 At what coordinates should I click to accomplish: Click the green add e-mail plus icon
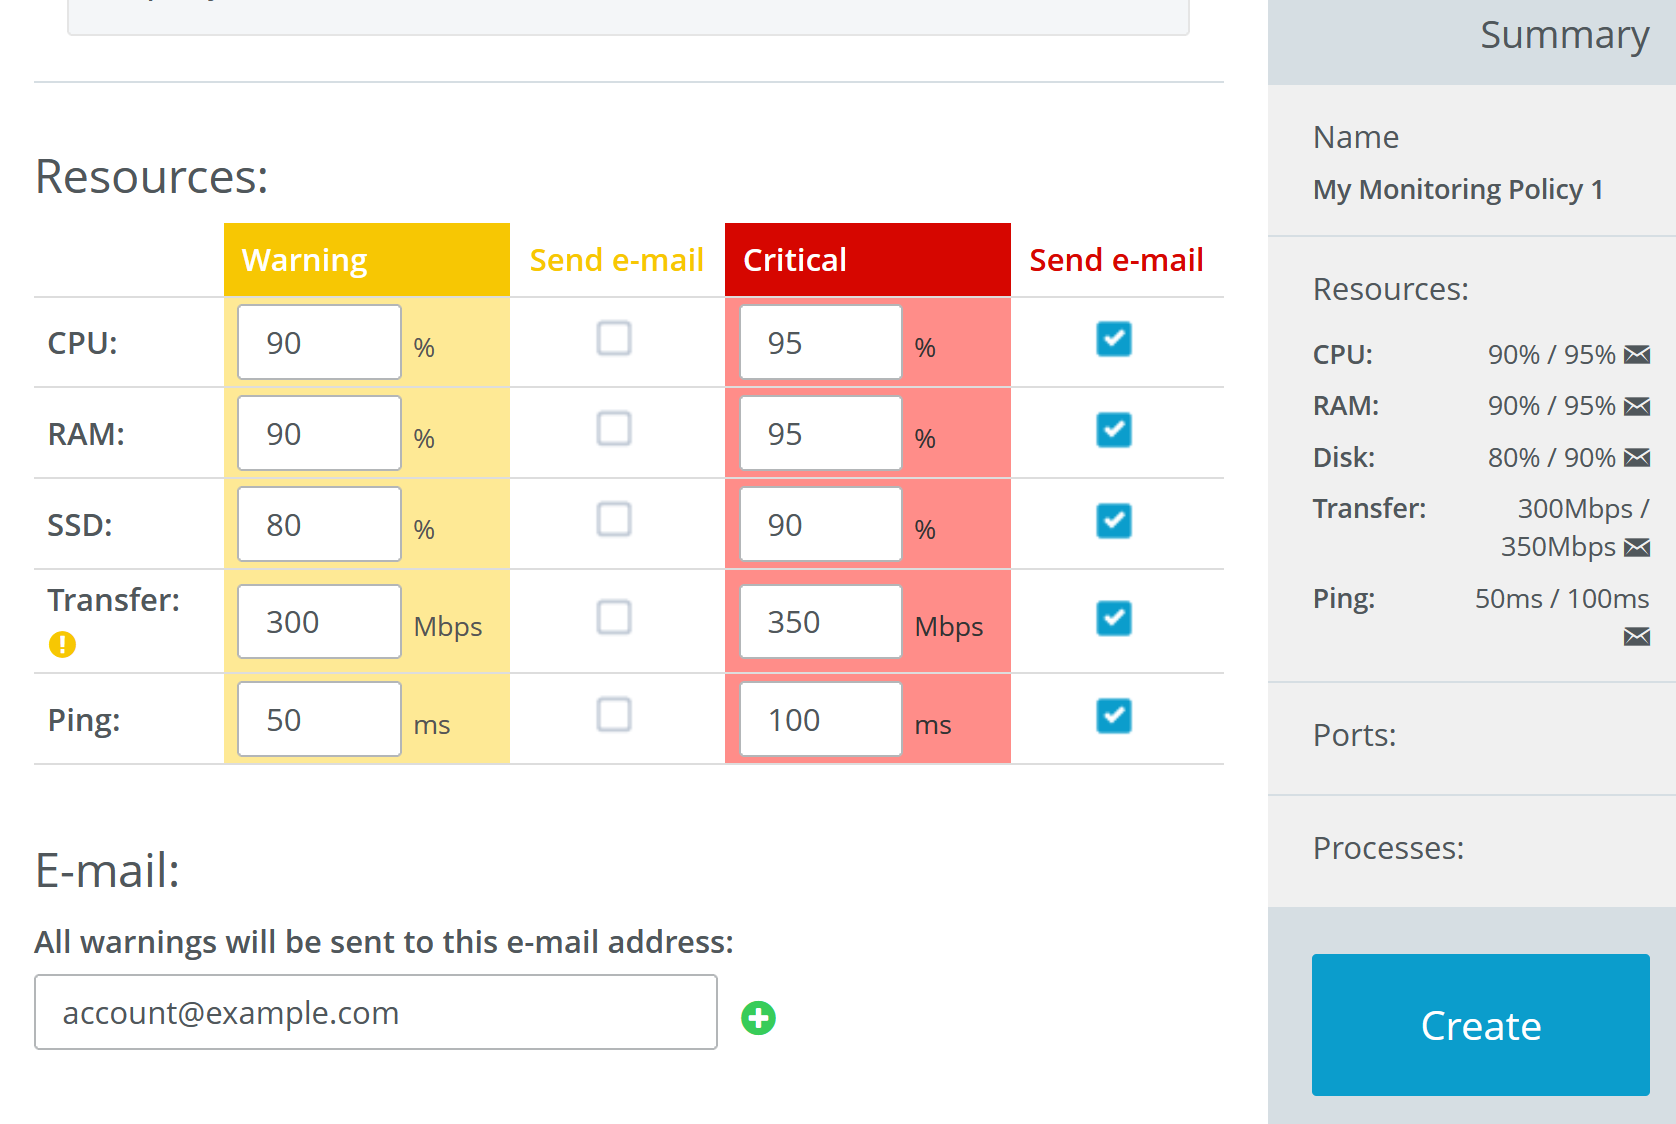[x=758, y=1018]
